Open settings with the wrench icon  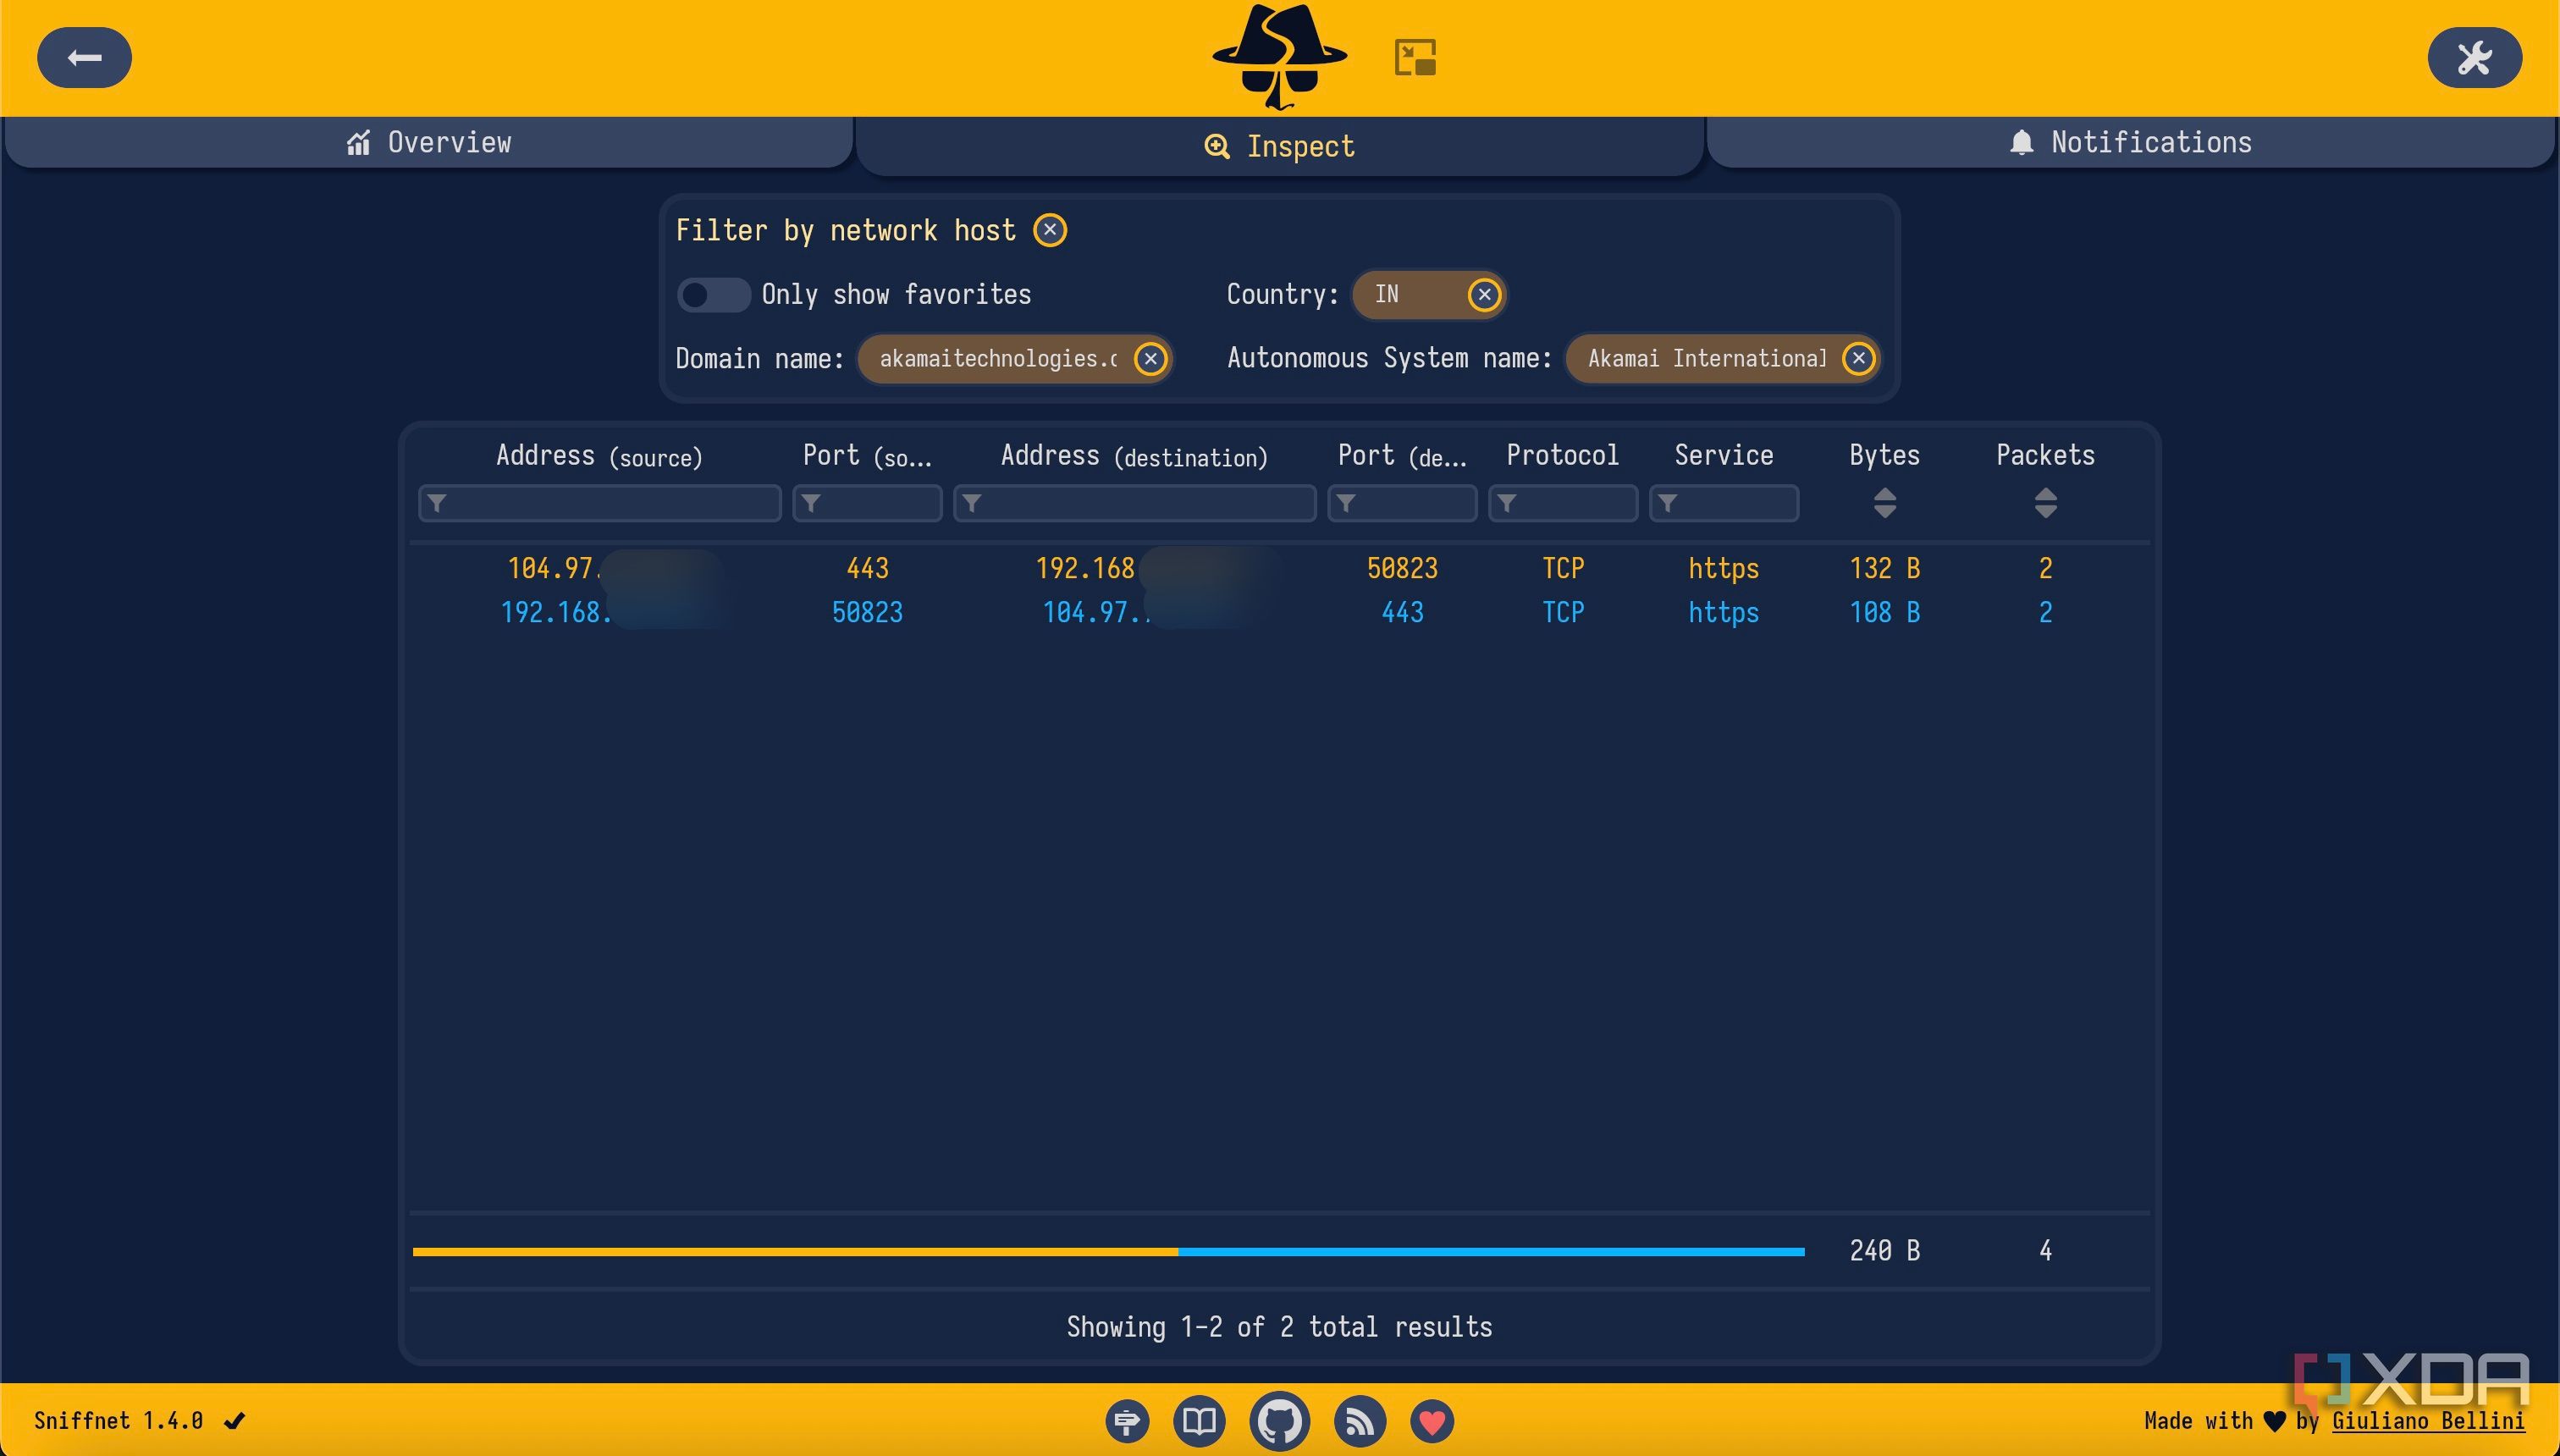point(2474,58)
